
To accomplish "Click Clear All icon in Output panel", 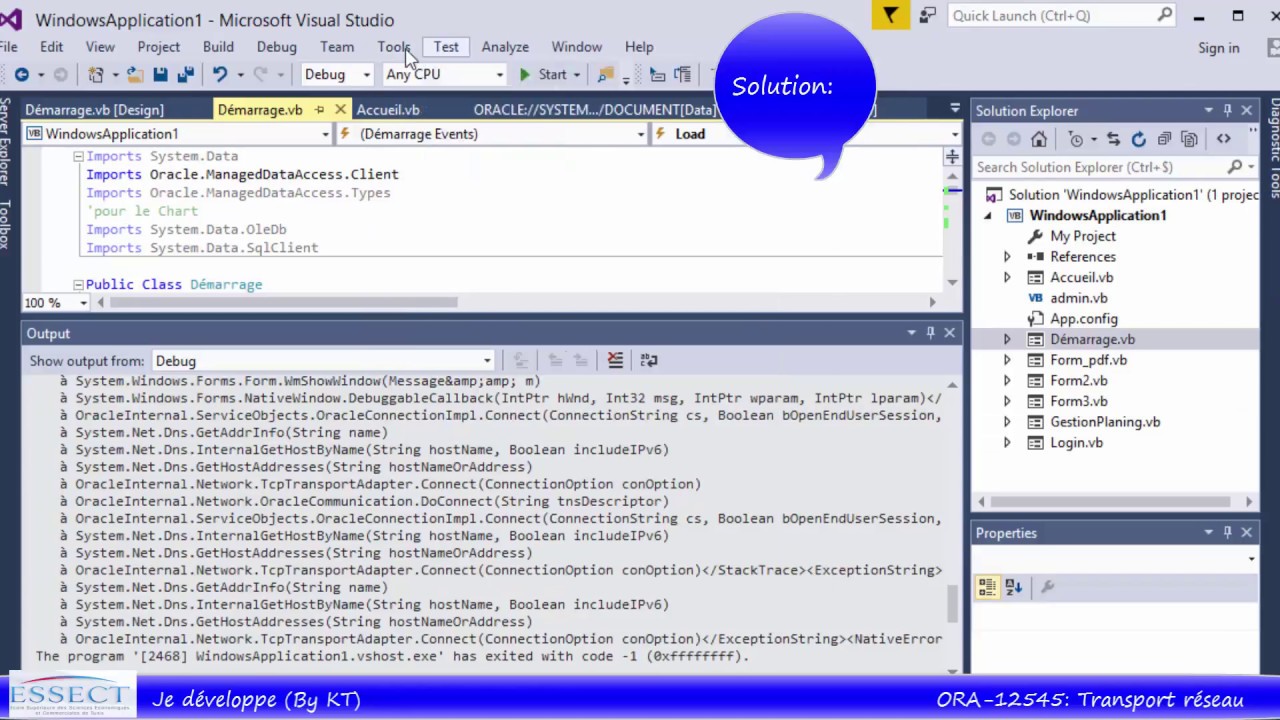I will tap(615, 360).
